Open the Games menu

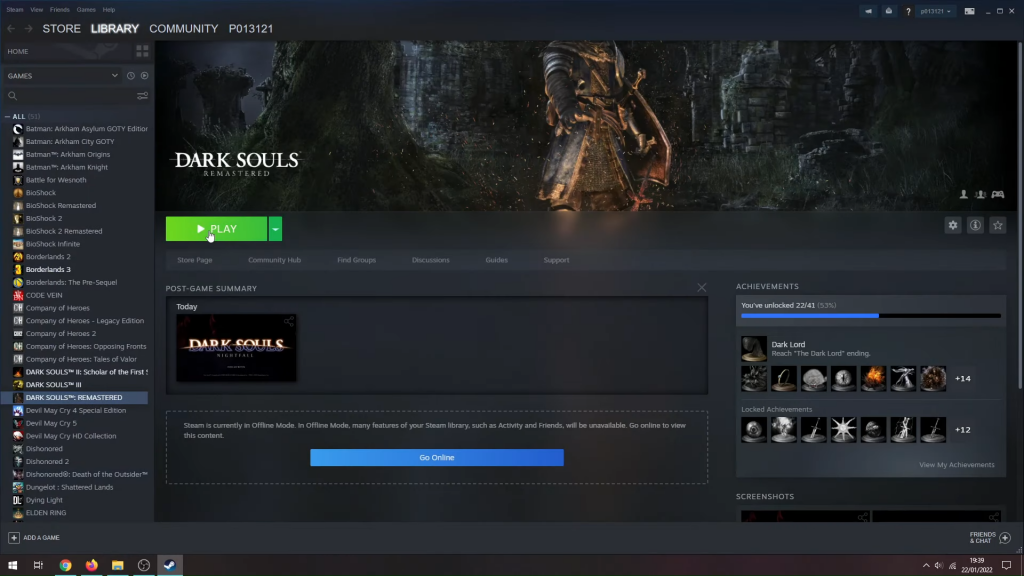[x=86, y=10]
